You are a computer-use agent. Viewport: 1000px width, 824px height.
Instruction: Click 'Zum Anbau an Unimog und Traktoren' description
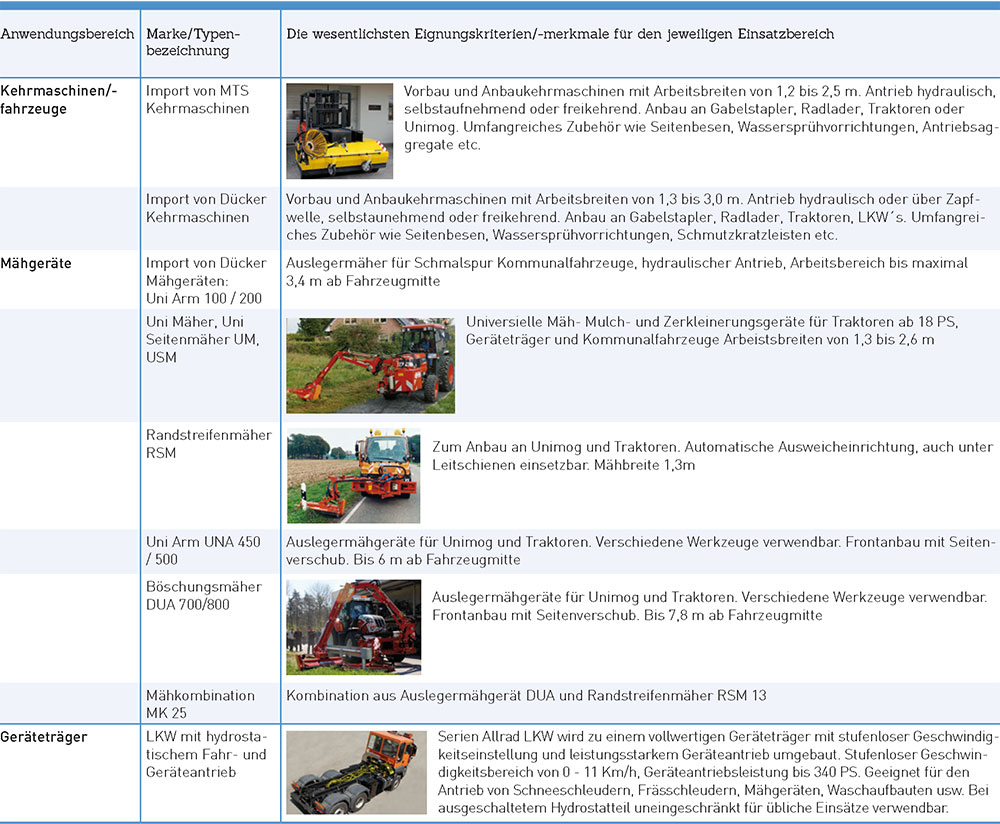(x=712, y=456)
